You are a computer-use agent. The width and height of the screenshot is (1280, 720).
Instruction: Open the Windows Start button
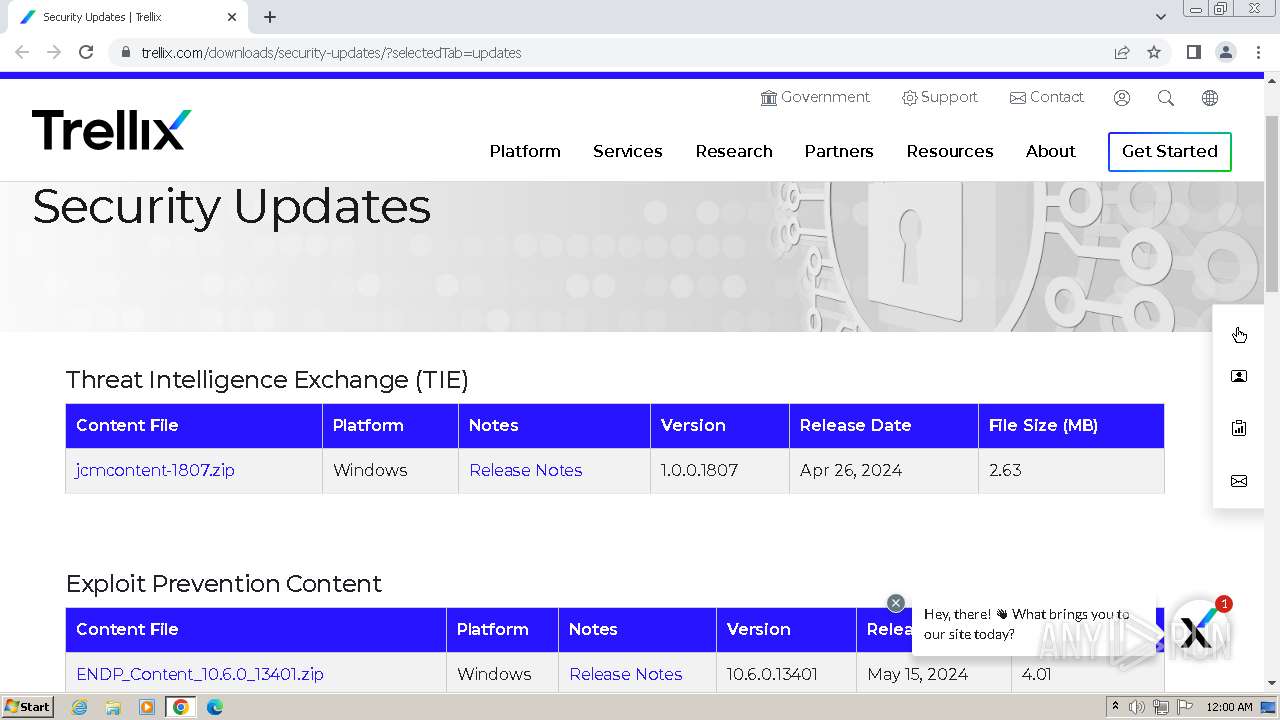tap(27, 707)
